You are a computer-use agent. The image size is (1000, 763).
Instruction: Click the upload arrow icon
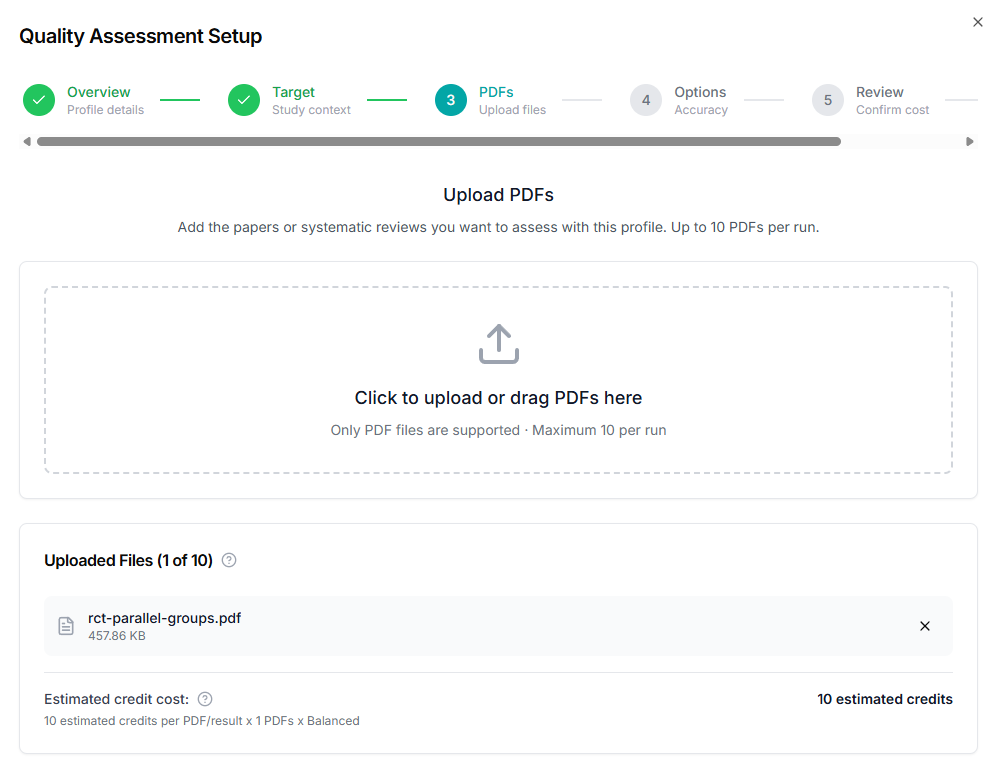tap(499, 344)
